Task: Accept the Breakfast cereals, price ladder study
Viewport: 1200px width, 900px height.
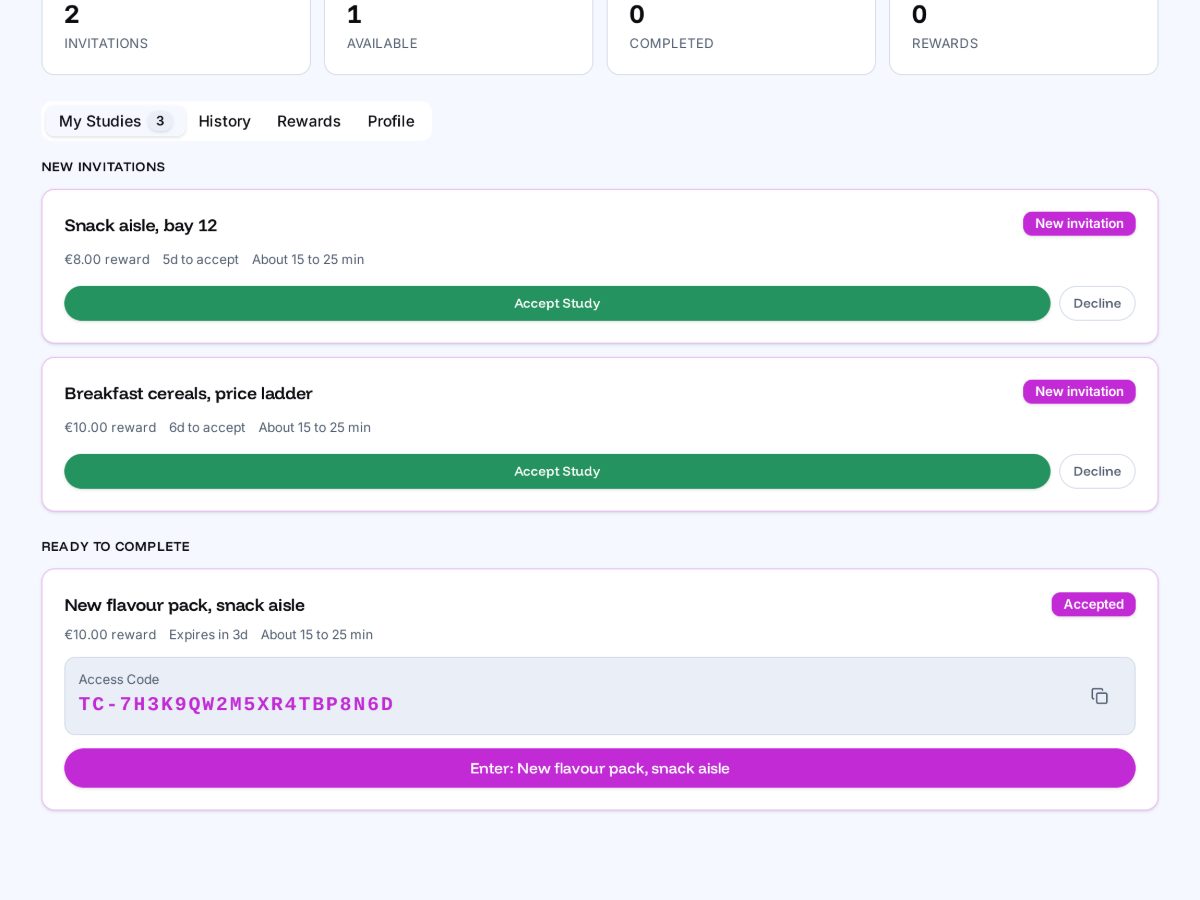Action: pos(557,471)
